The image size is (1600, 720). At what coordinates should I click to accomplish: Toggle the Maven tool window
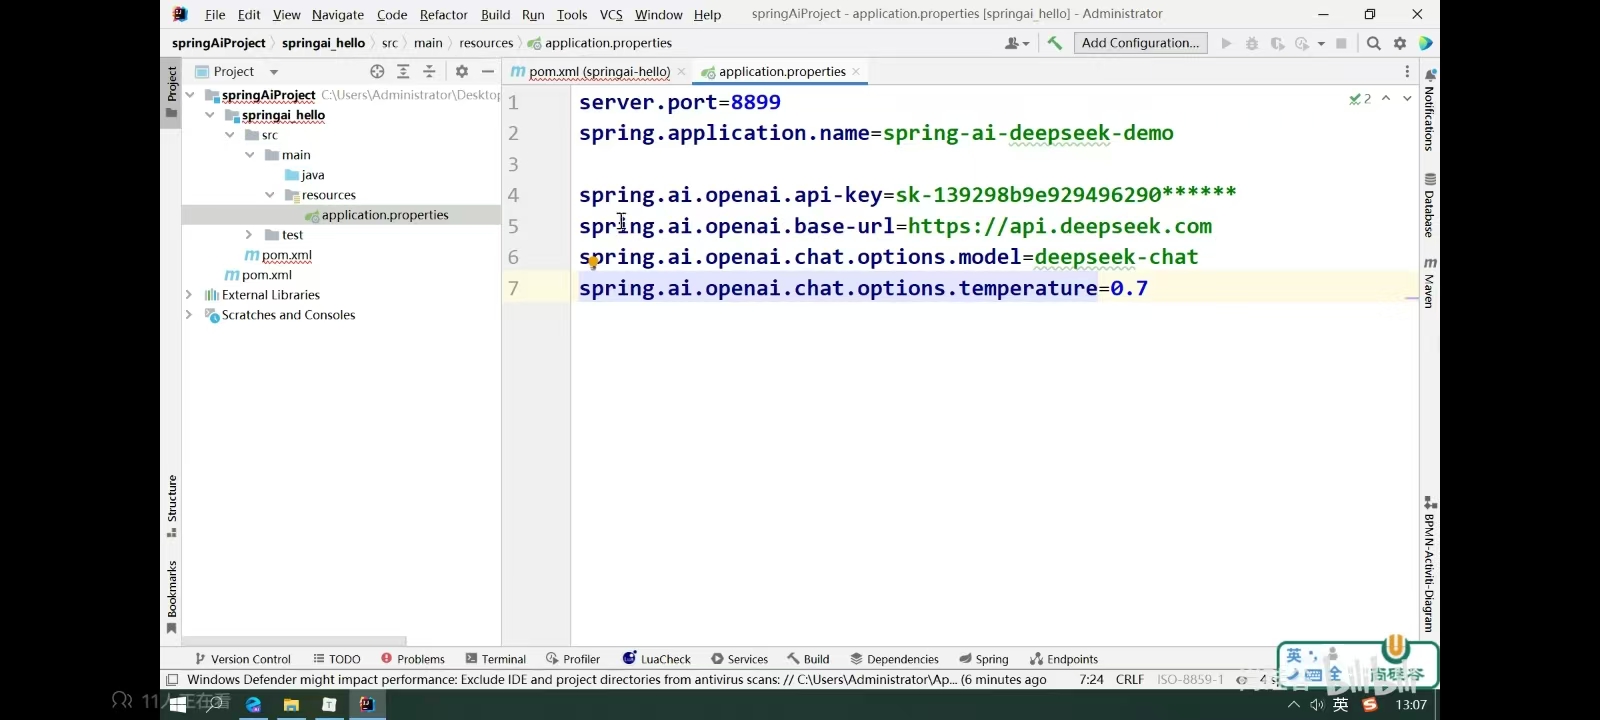coord(1430,283)
